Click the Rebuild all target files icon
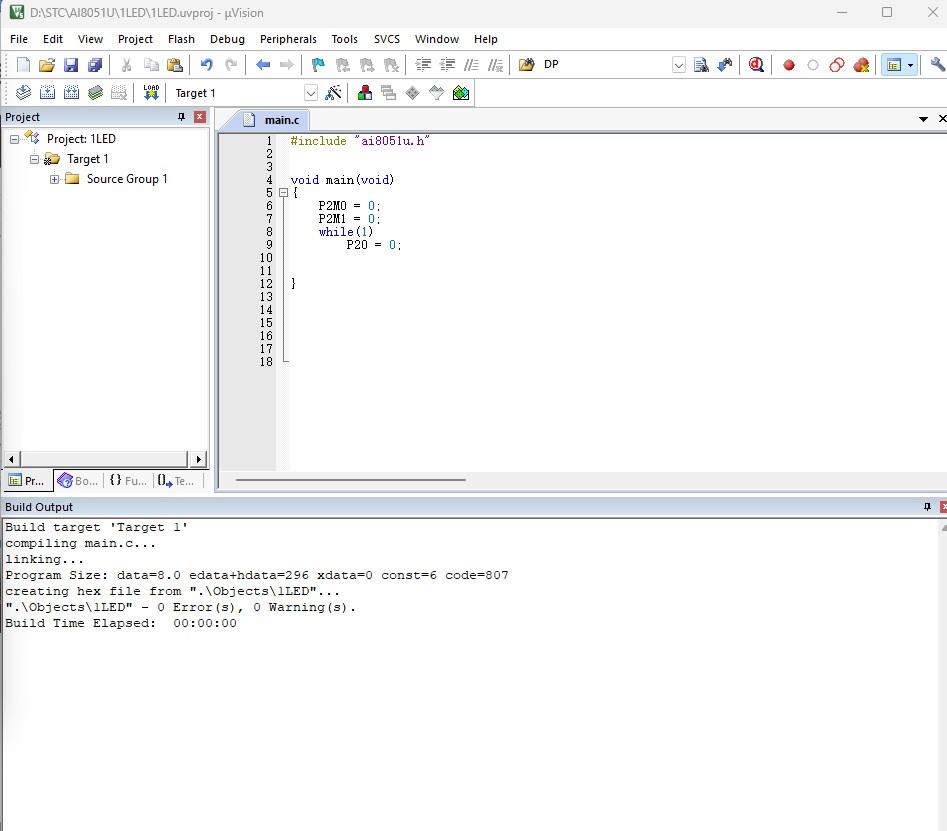 tap(71, 92)
